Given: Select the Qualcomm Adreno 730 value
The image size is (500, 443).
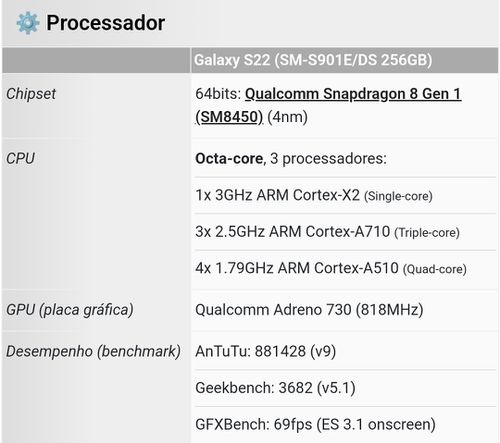Looking at the screenshot, I should coord(309,310).
